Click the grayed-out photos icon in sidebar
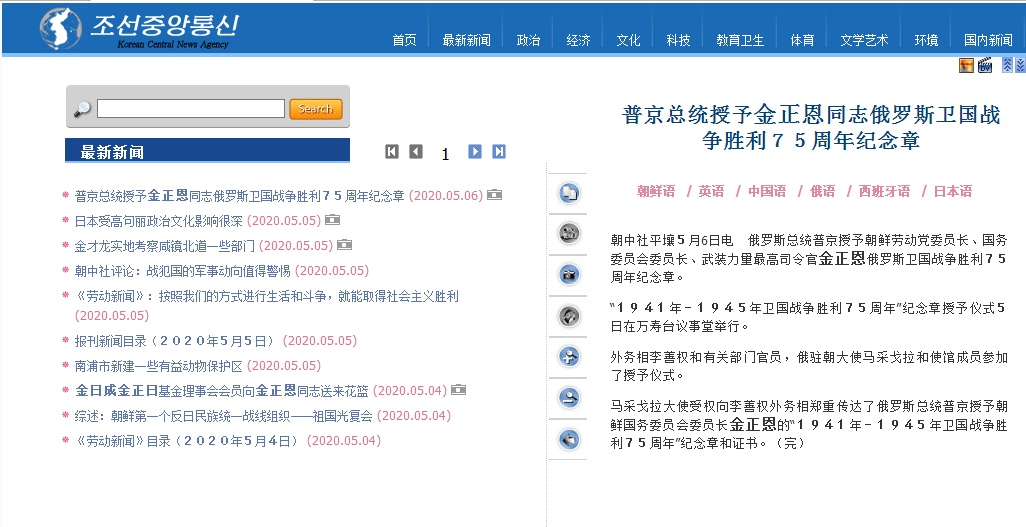1026x527 pixels. tap(569, 233)
